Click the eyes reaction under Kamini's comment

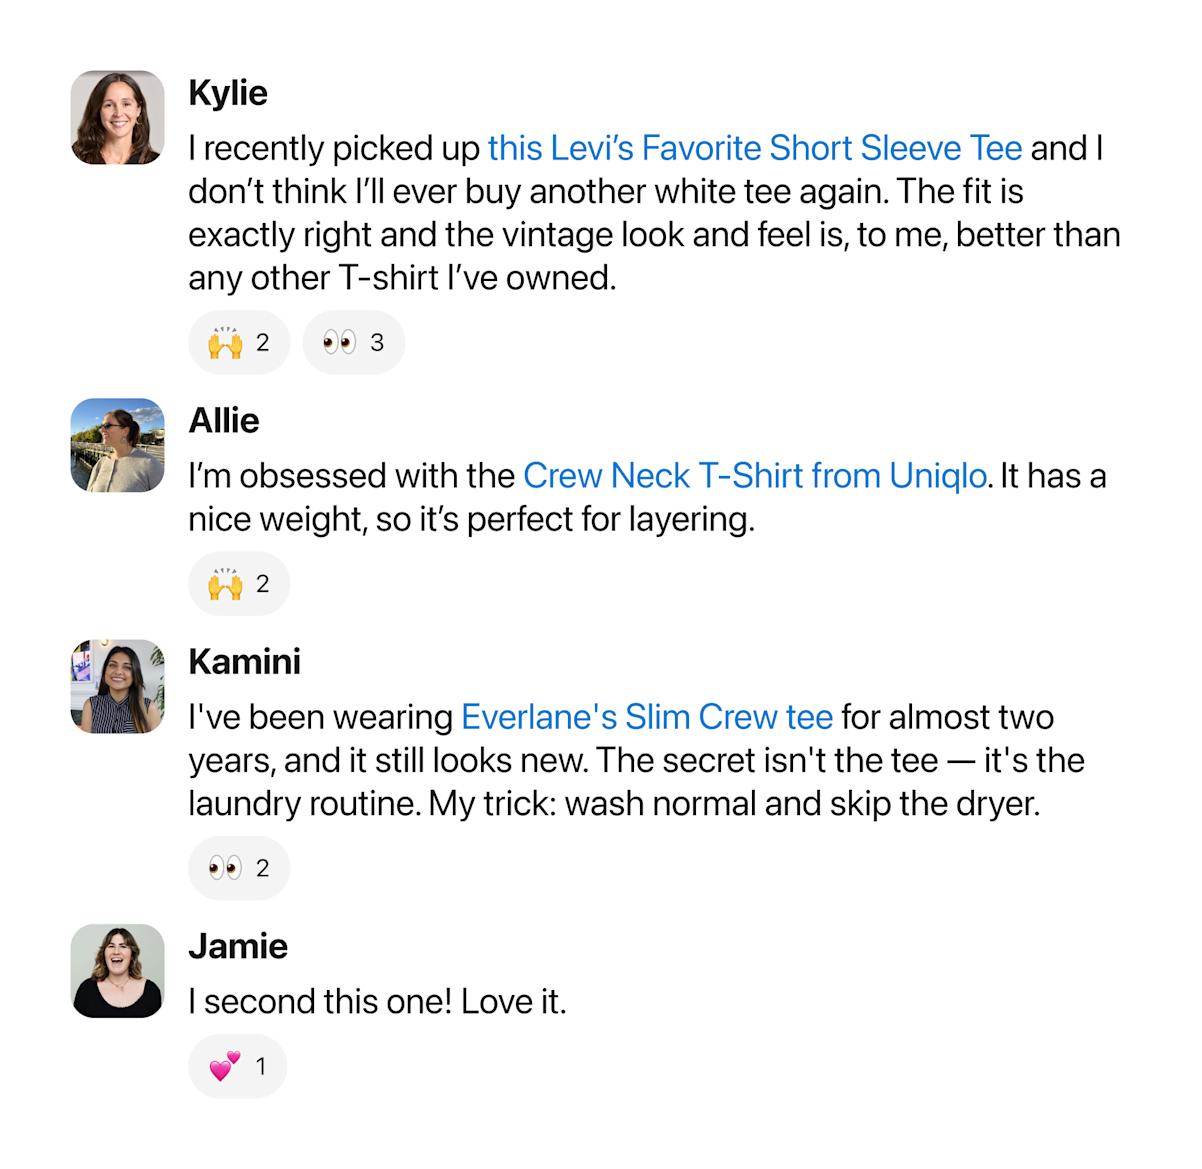pos(238,868)
